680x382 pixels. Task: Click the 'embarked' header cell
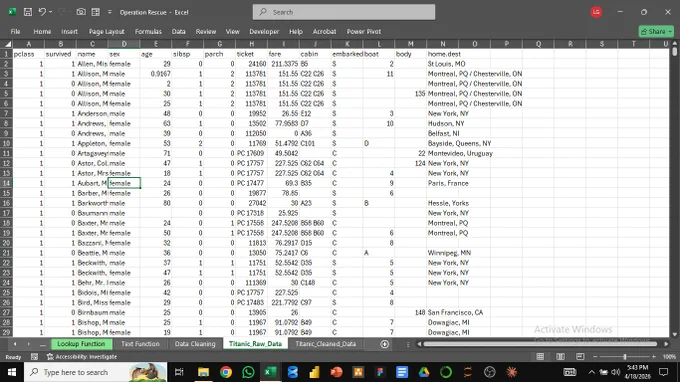tap(347, 54)
